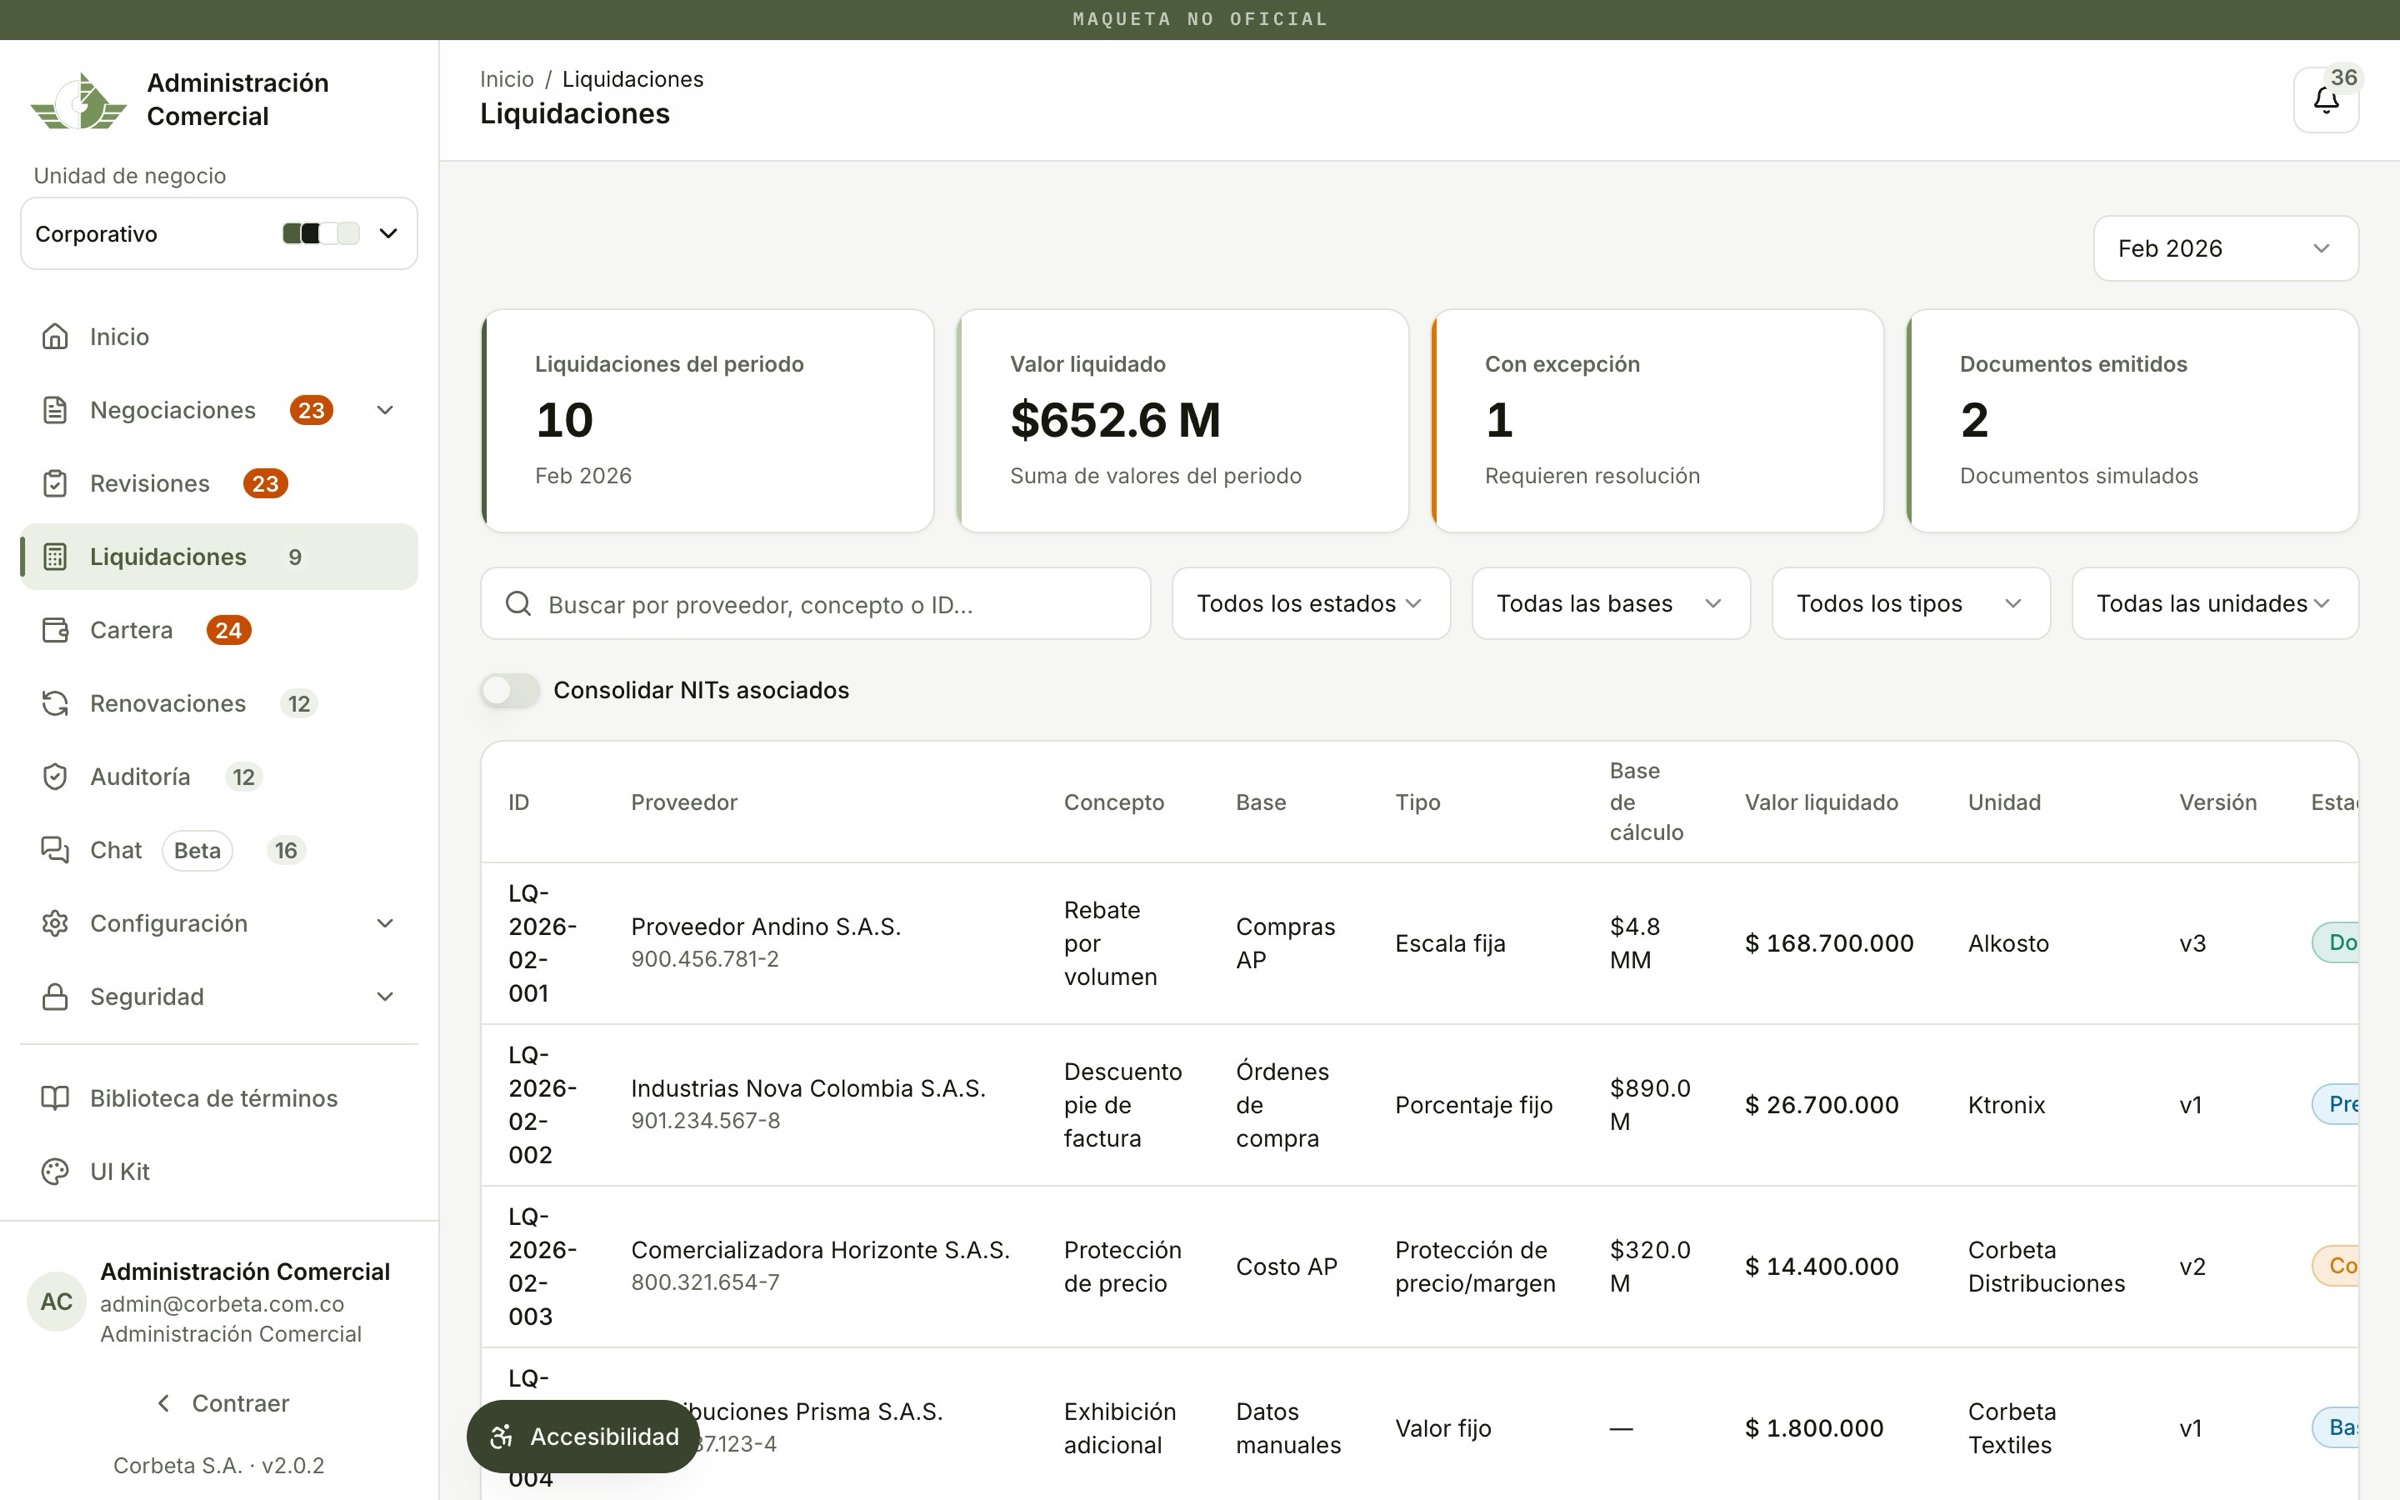The width and height of the screenshot is (2400, 1500).
Task: Click the Valor liquidado column header
Action: 1821,802
